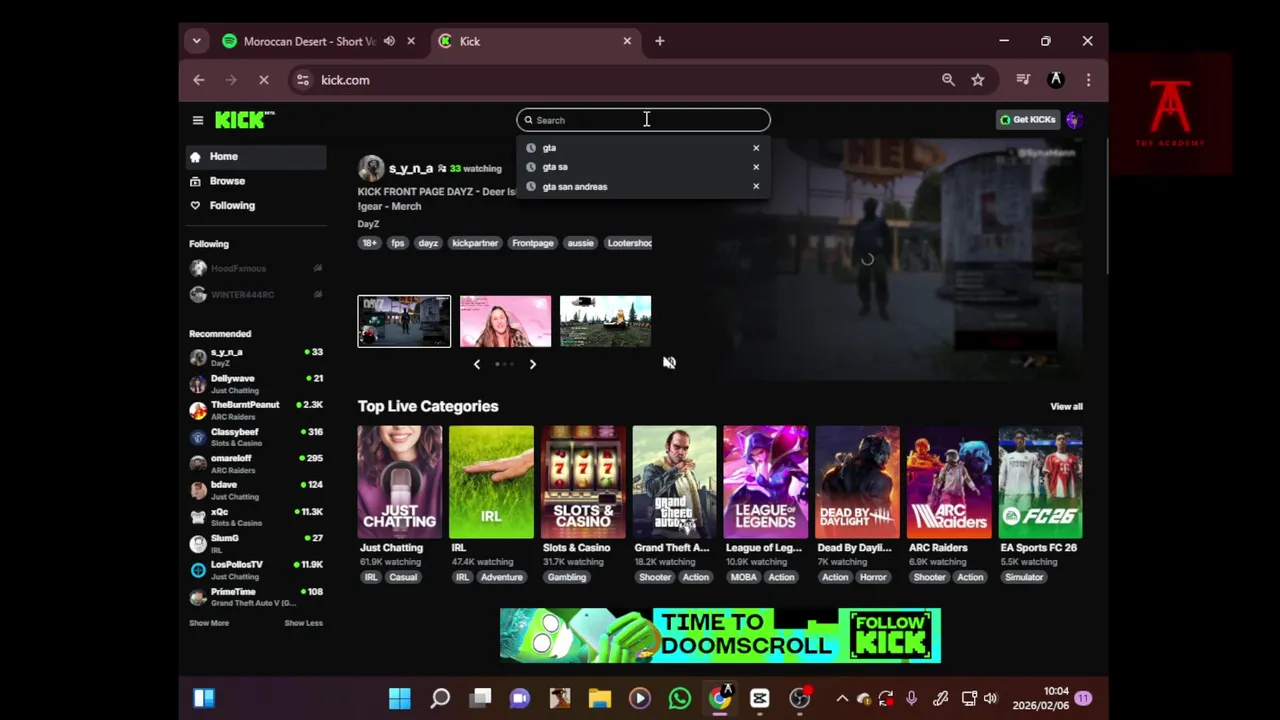Screen dimensions: 1280x720
Task: Open the Kick hamburger sidebar menu
Action: coord(198,120)
